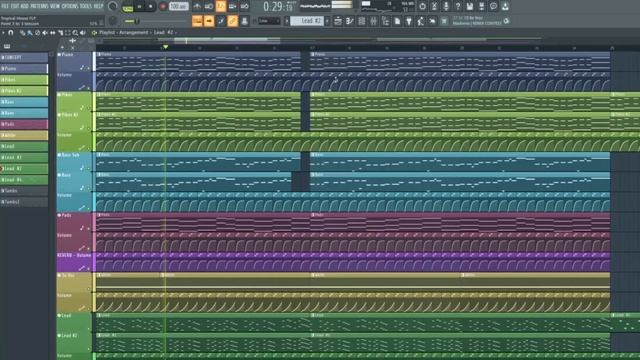This screenshot has height=360, width=640.
Task: Click the song position slider handle
Action: click(137, 21)
